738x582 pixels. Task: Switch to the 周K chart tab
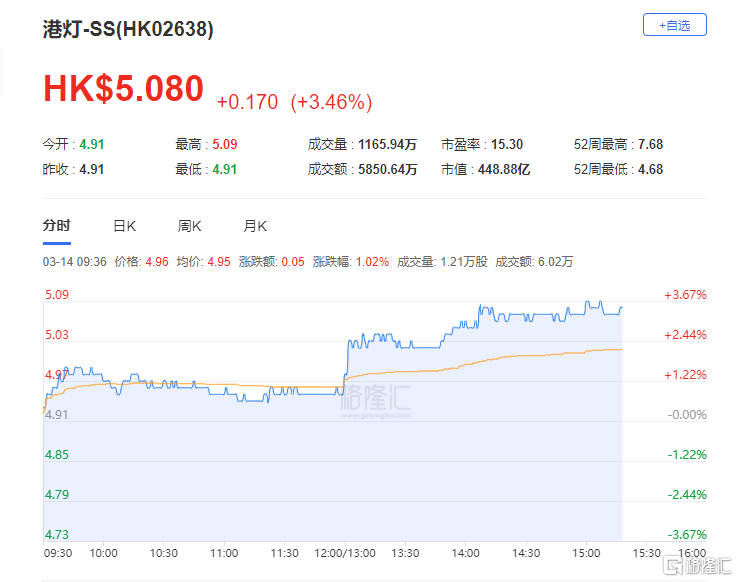point(189,226)
